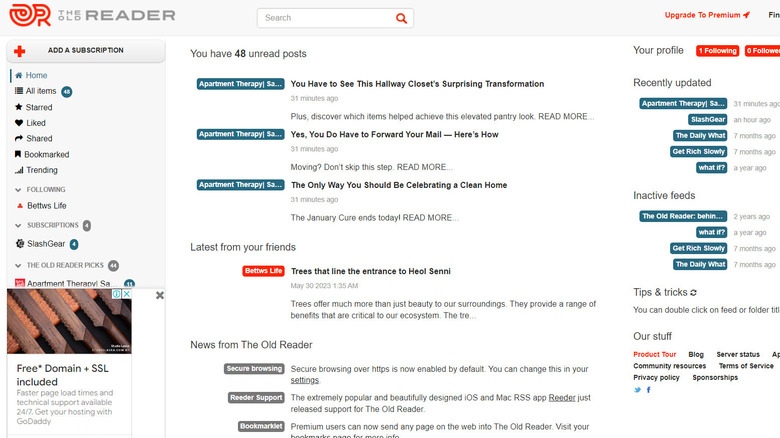
Task: Open the Home sidebar item
Action: click(x=36, y=75)
